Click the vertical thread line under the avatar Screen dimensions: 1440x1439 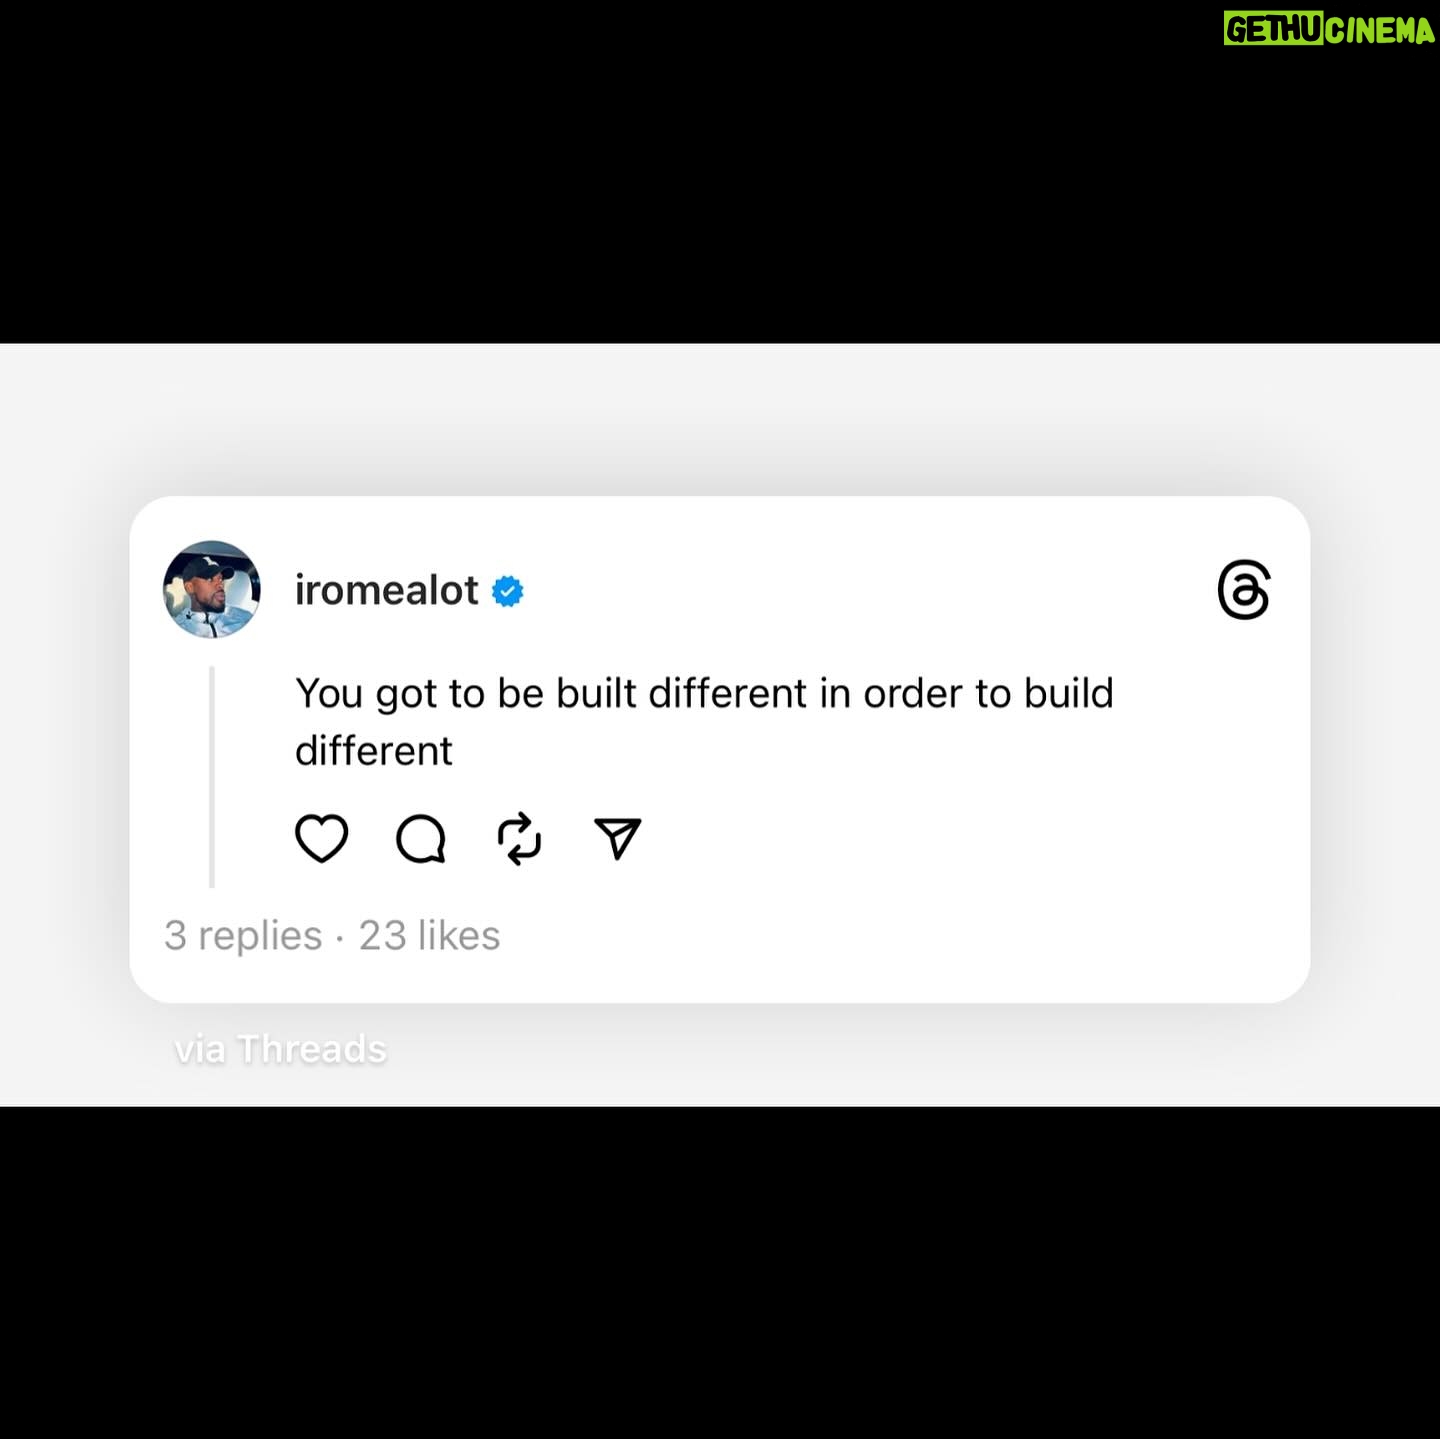coord(212,777)
